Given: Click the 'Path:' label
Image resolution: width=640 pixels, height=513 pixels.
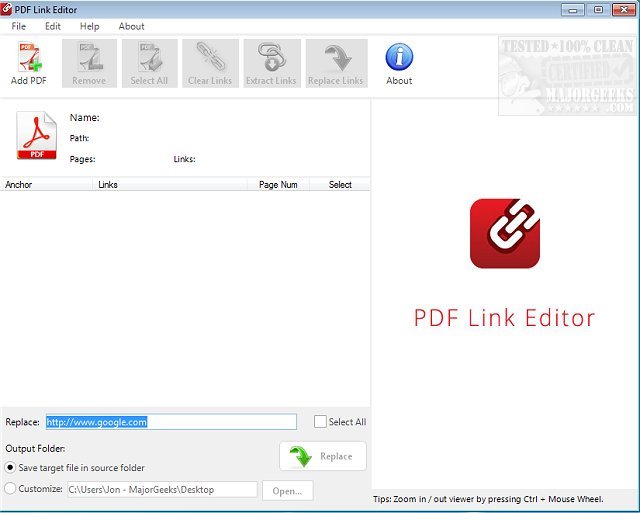Looking at the screenshot, I should (79, 138).
